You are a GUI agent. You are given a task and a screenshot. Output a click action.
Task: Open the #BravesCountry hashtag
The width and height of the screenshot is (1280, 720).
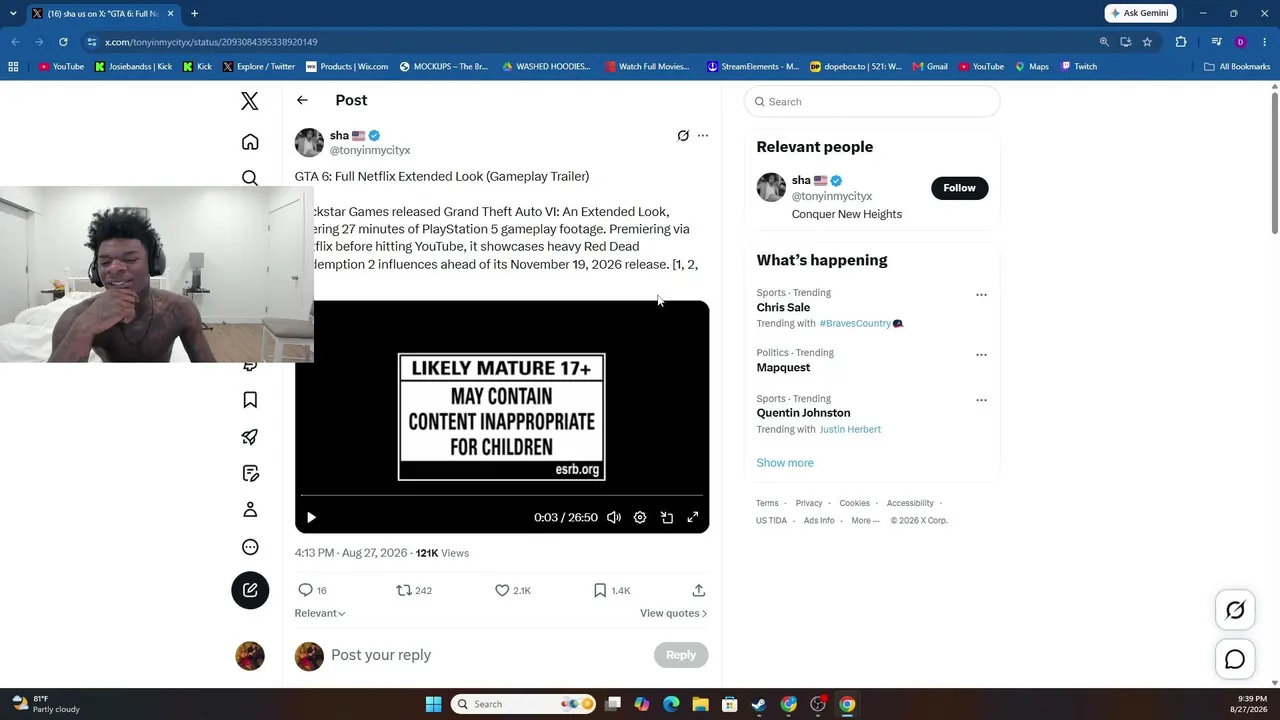point(855,324)
